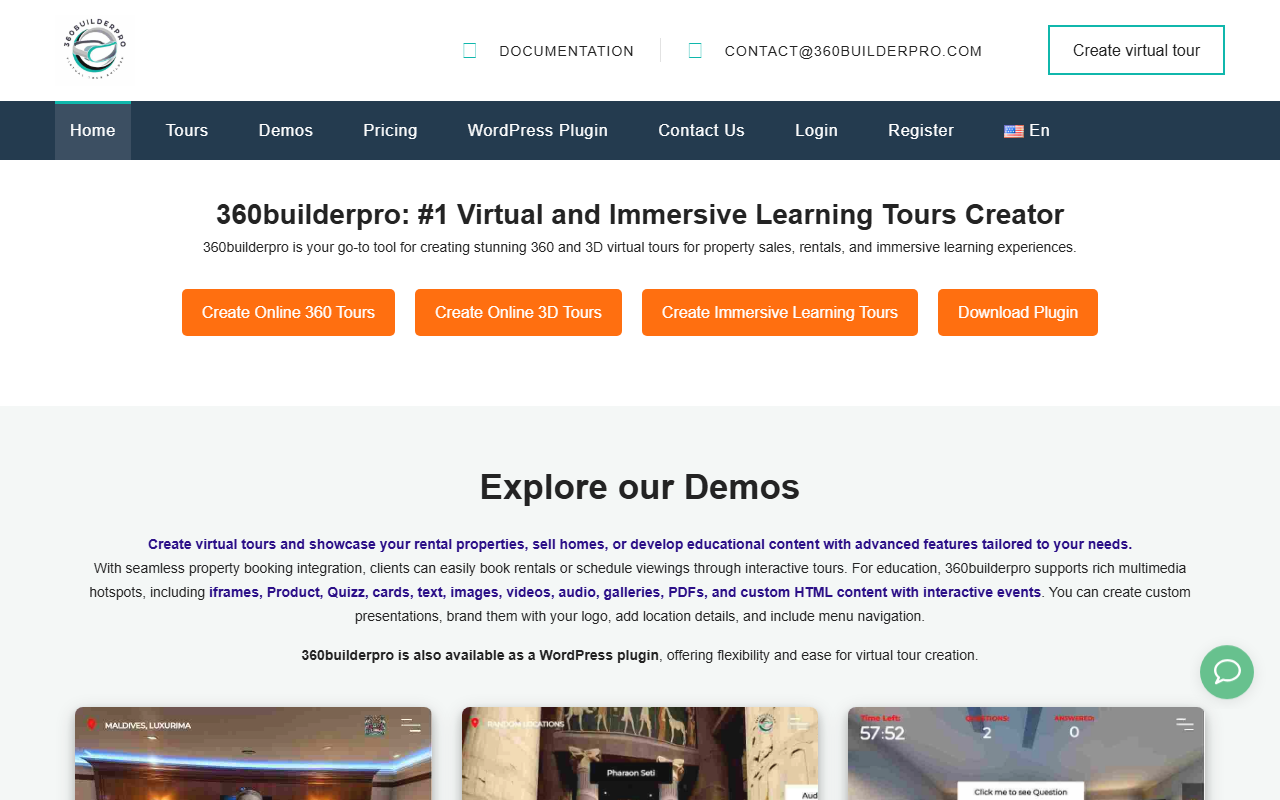Open the Contact Us page

(701, 130)
